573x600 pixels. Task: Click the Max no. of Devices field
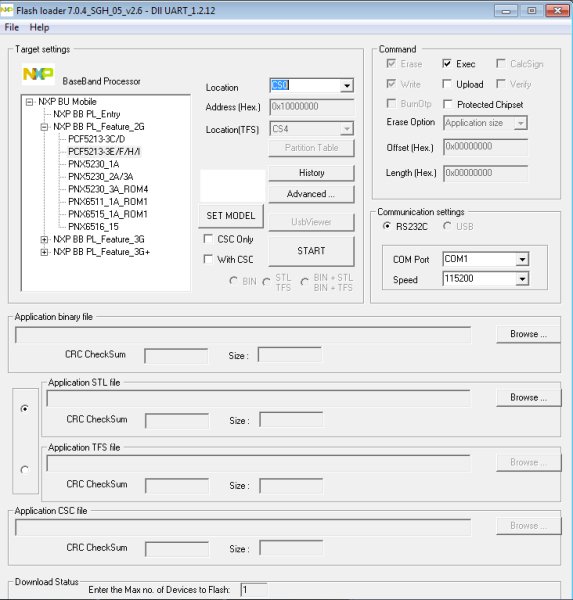[254, 590]
